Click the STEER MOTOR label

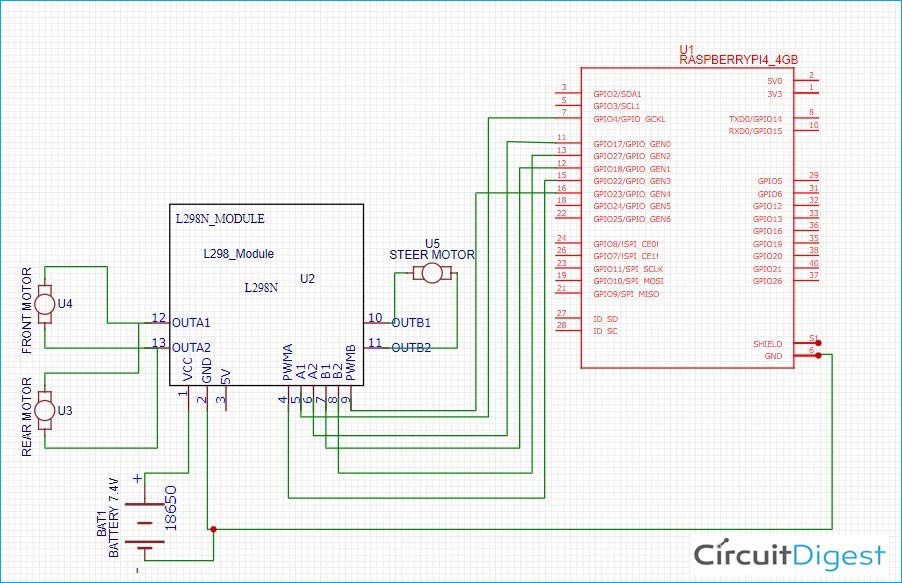[432, 255]
